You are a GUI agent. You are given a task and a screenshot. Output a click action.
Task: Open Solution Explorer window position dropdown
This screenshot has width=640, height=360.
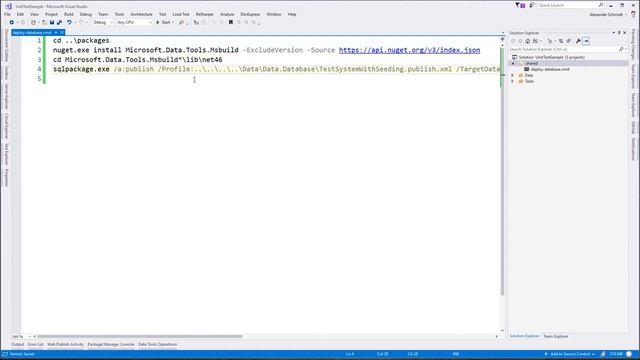tap(613, 33)
